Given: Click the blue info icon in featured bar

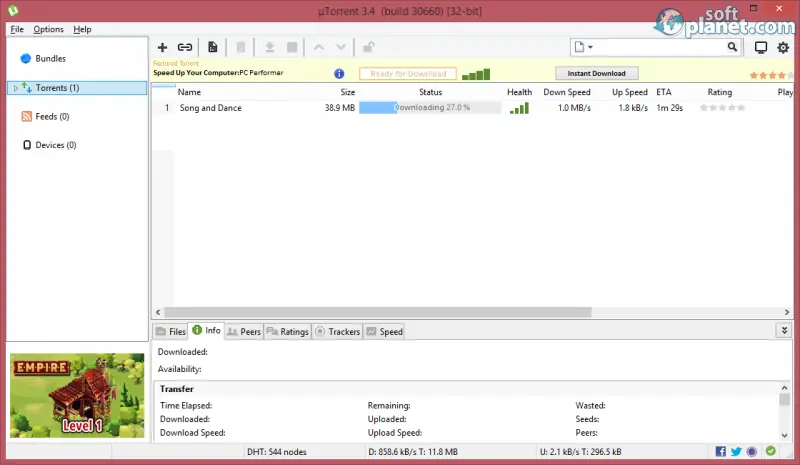Looking at the screenshot, I should coord(339,74).
